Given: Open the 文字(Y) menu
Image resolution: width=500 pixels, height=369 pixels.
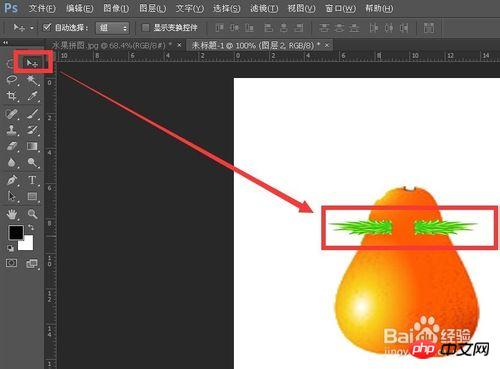Looking at the screenshot, I should (189, 8).
